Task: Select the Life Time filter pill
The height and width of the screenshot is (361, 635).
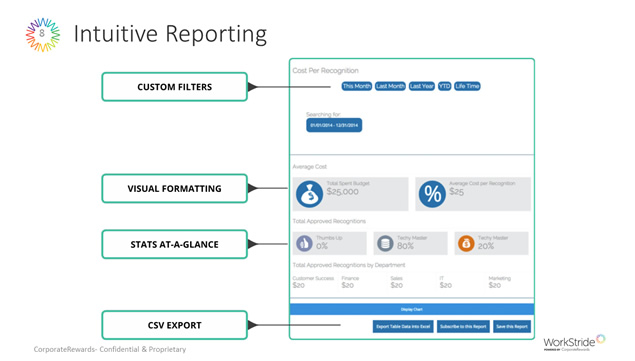Action: (467, 86)
